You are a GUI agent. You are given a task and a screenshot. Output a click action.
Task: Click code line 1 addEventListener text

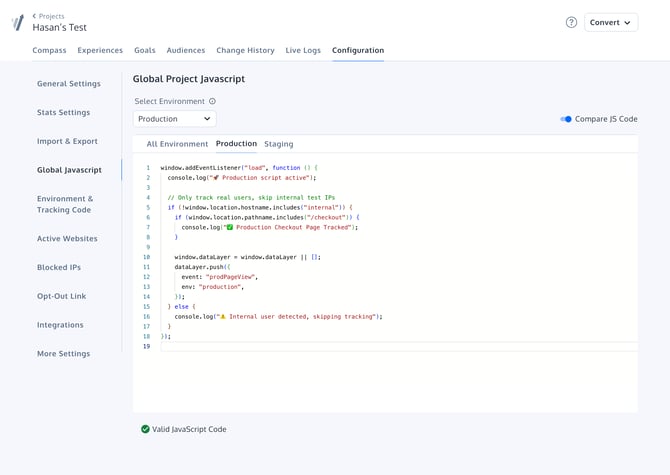pos(239,168)
